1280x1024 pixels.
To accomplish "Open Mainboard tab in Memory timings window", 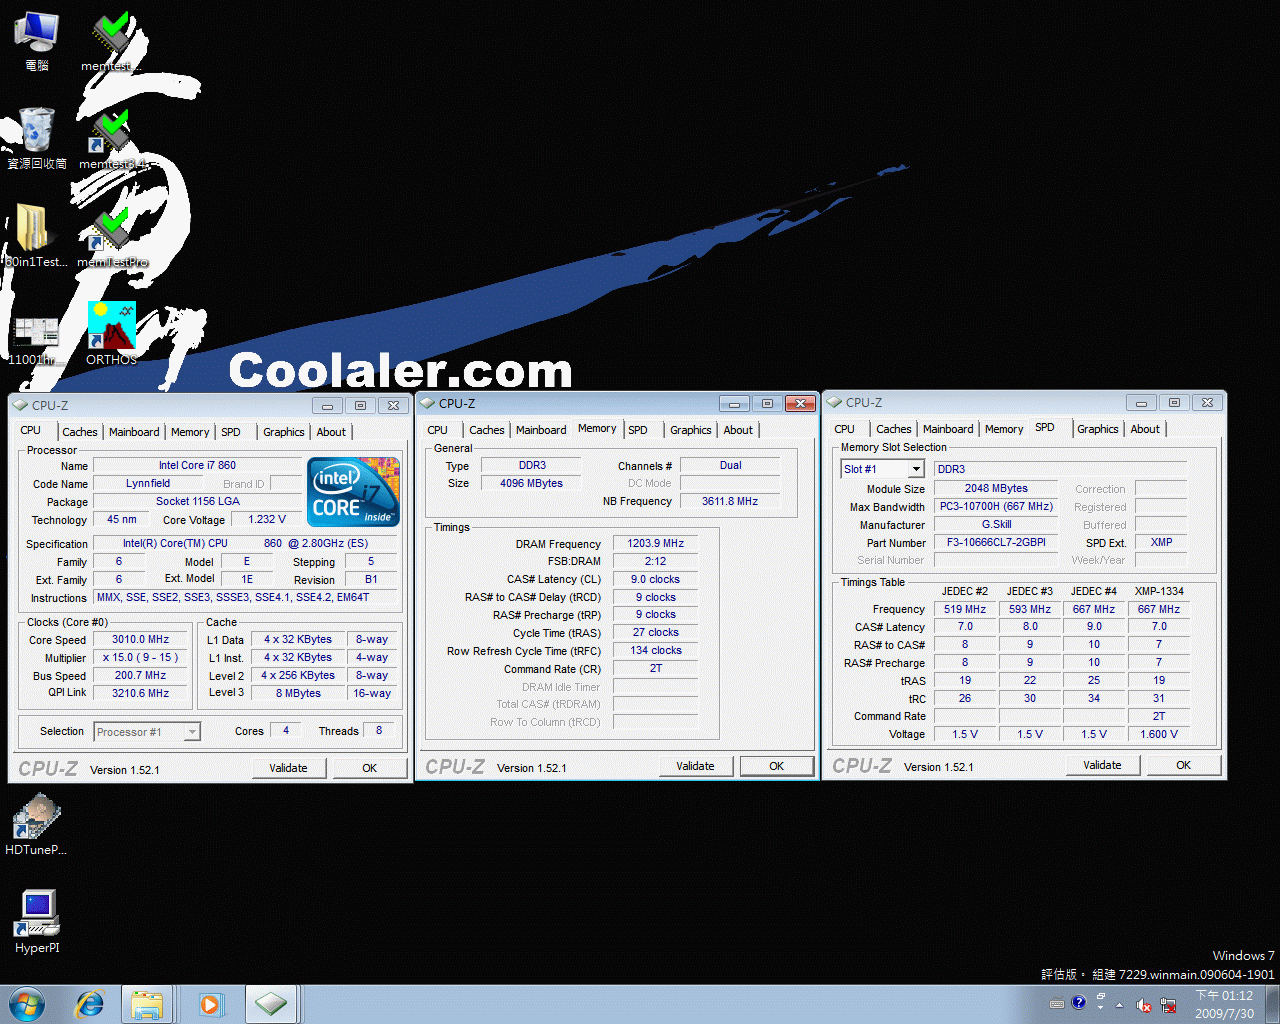I will tap(541, 430).
